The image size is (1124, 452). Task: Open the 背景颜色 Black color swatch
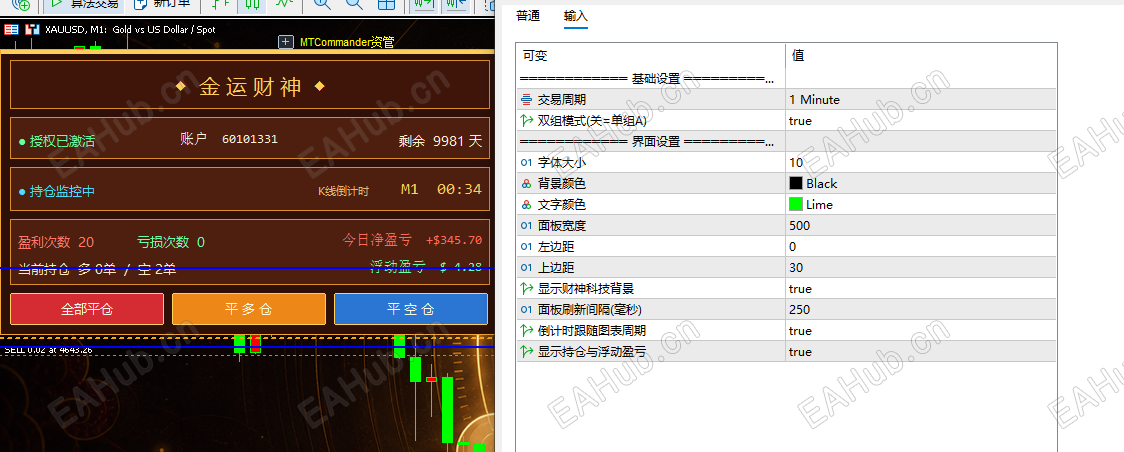(796, 183)
